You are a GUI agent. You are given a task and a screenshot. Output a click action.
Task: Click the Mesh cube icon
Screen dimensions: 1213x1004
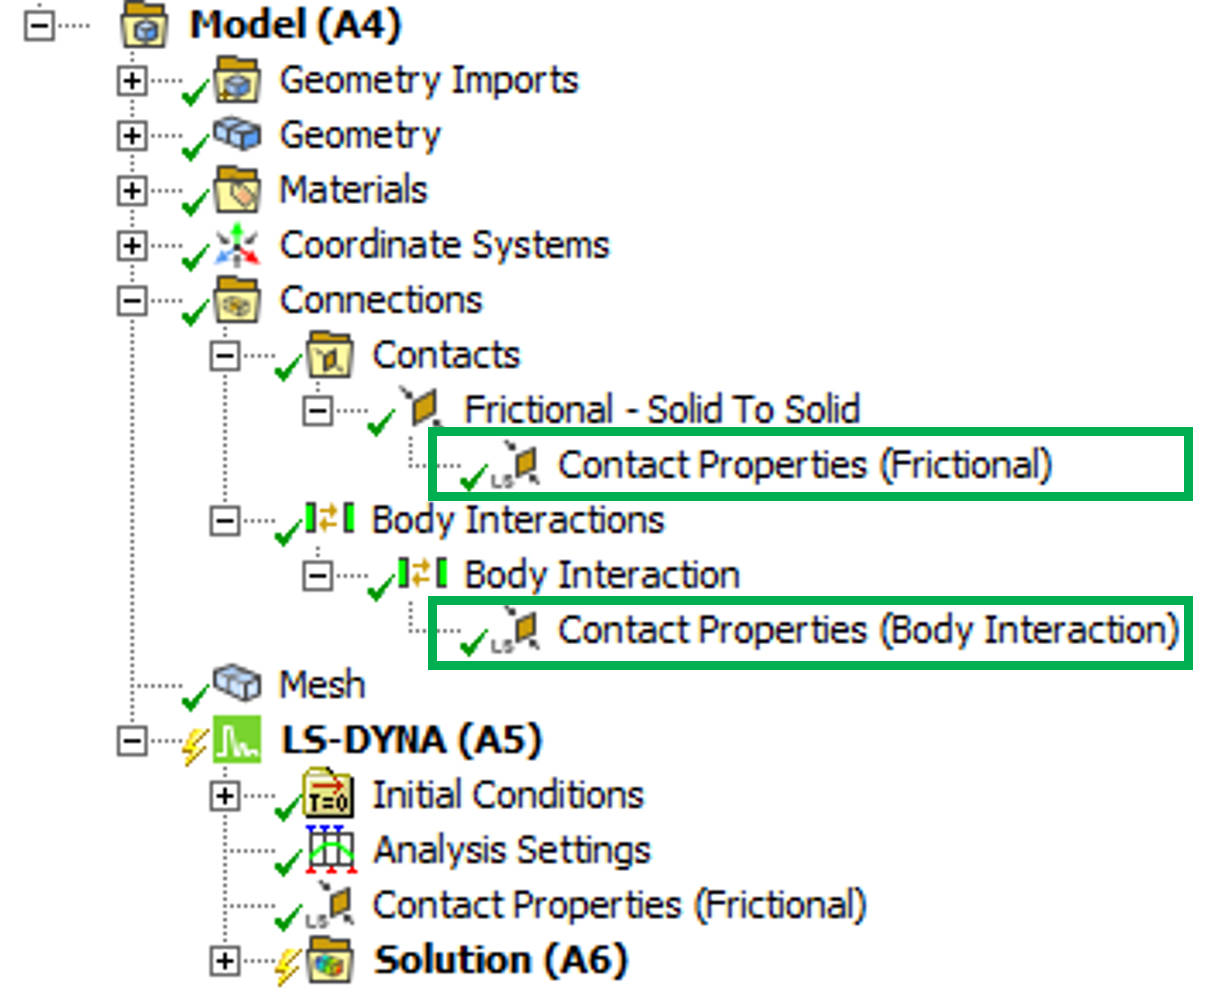click(237, 684)
